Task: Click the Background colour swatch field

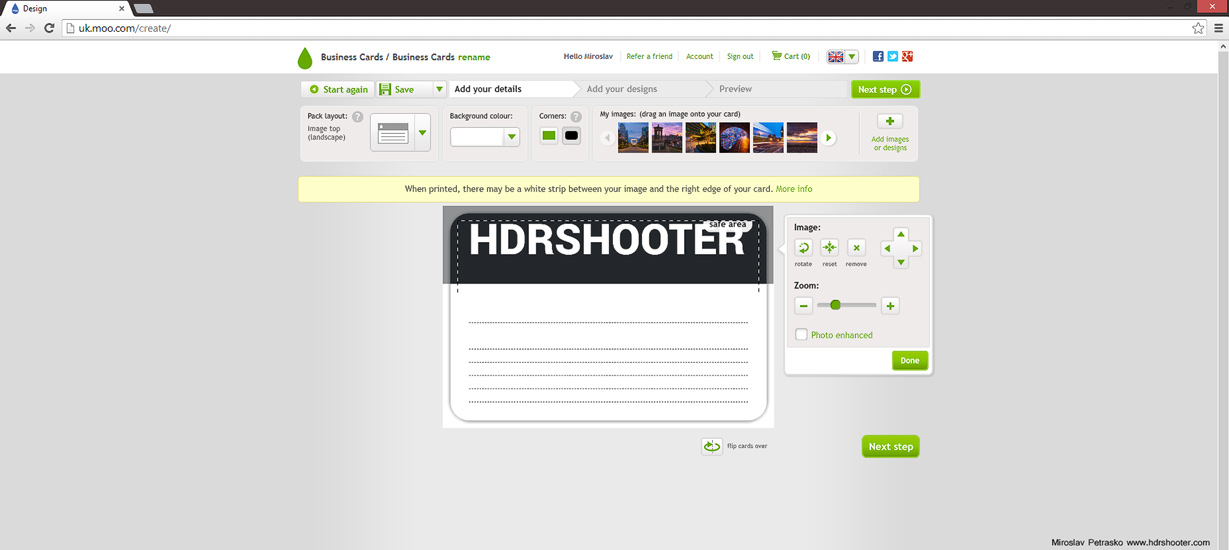Action: point(477,137)
